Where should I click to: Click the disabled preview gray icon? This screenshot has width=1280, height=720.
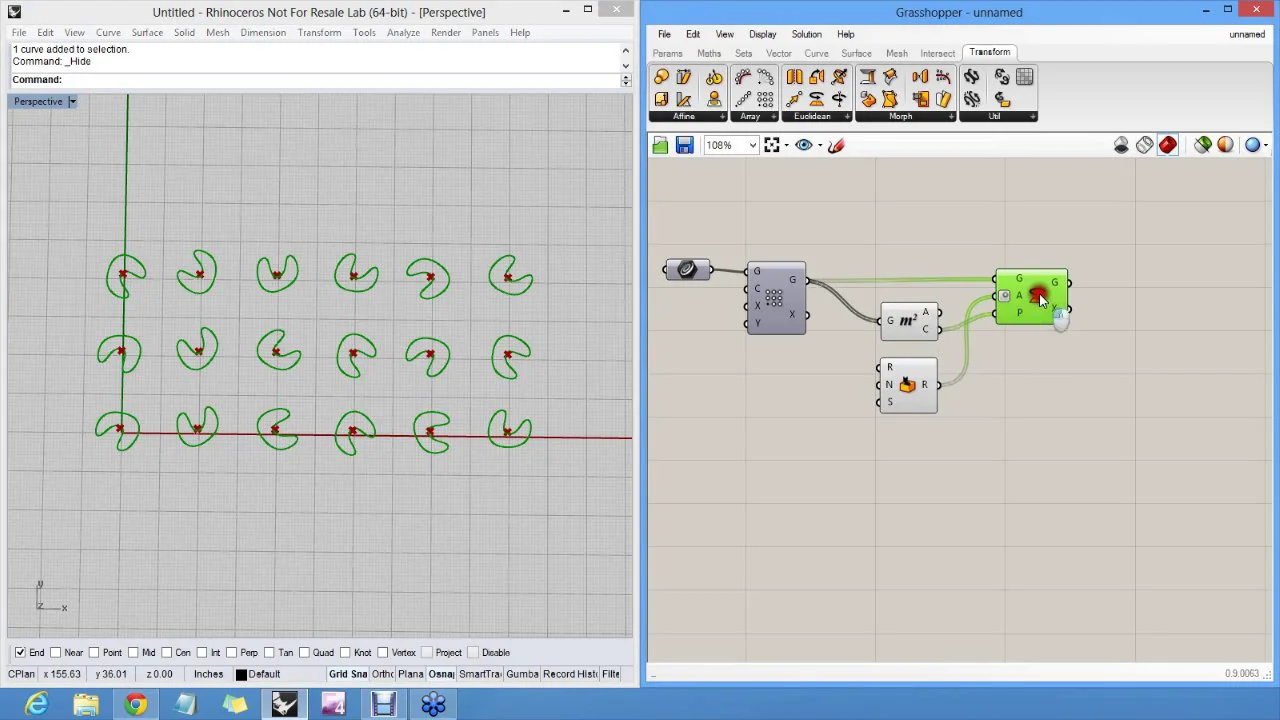1121,146
